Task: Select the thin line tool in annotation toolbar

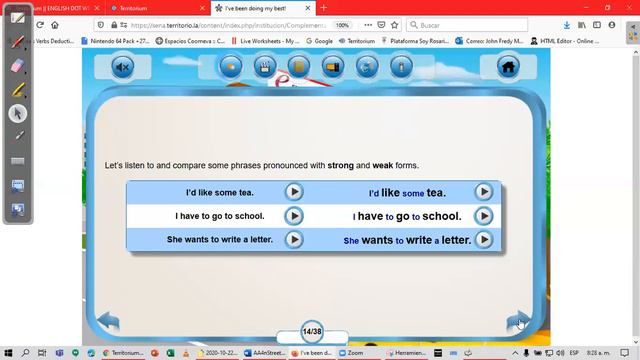Action: 18,137
